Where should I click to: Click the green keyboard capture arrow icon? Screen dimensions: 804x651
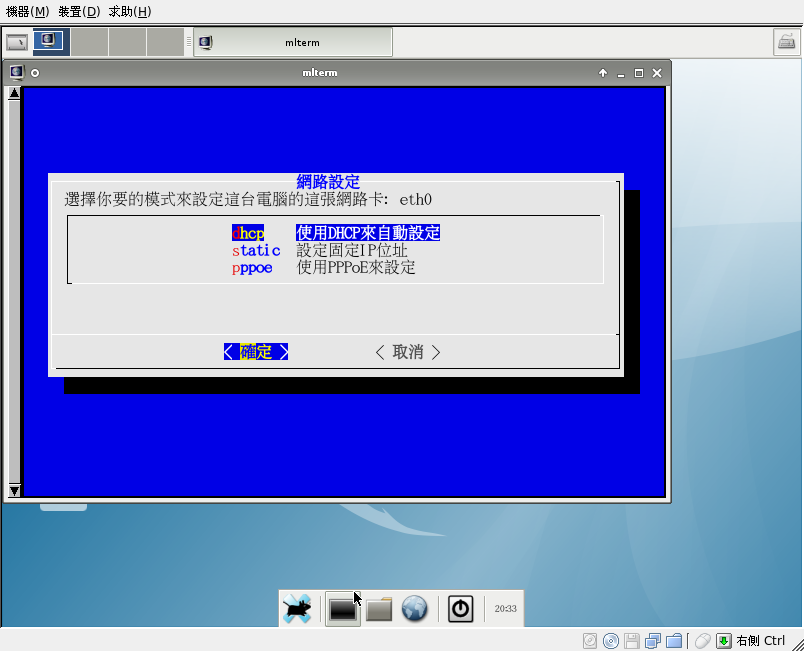[x=723, y=641]
